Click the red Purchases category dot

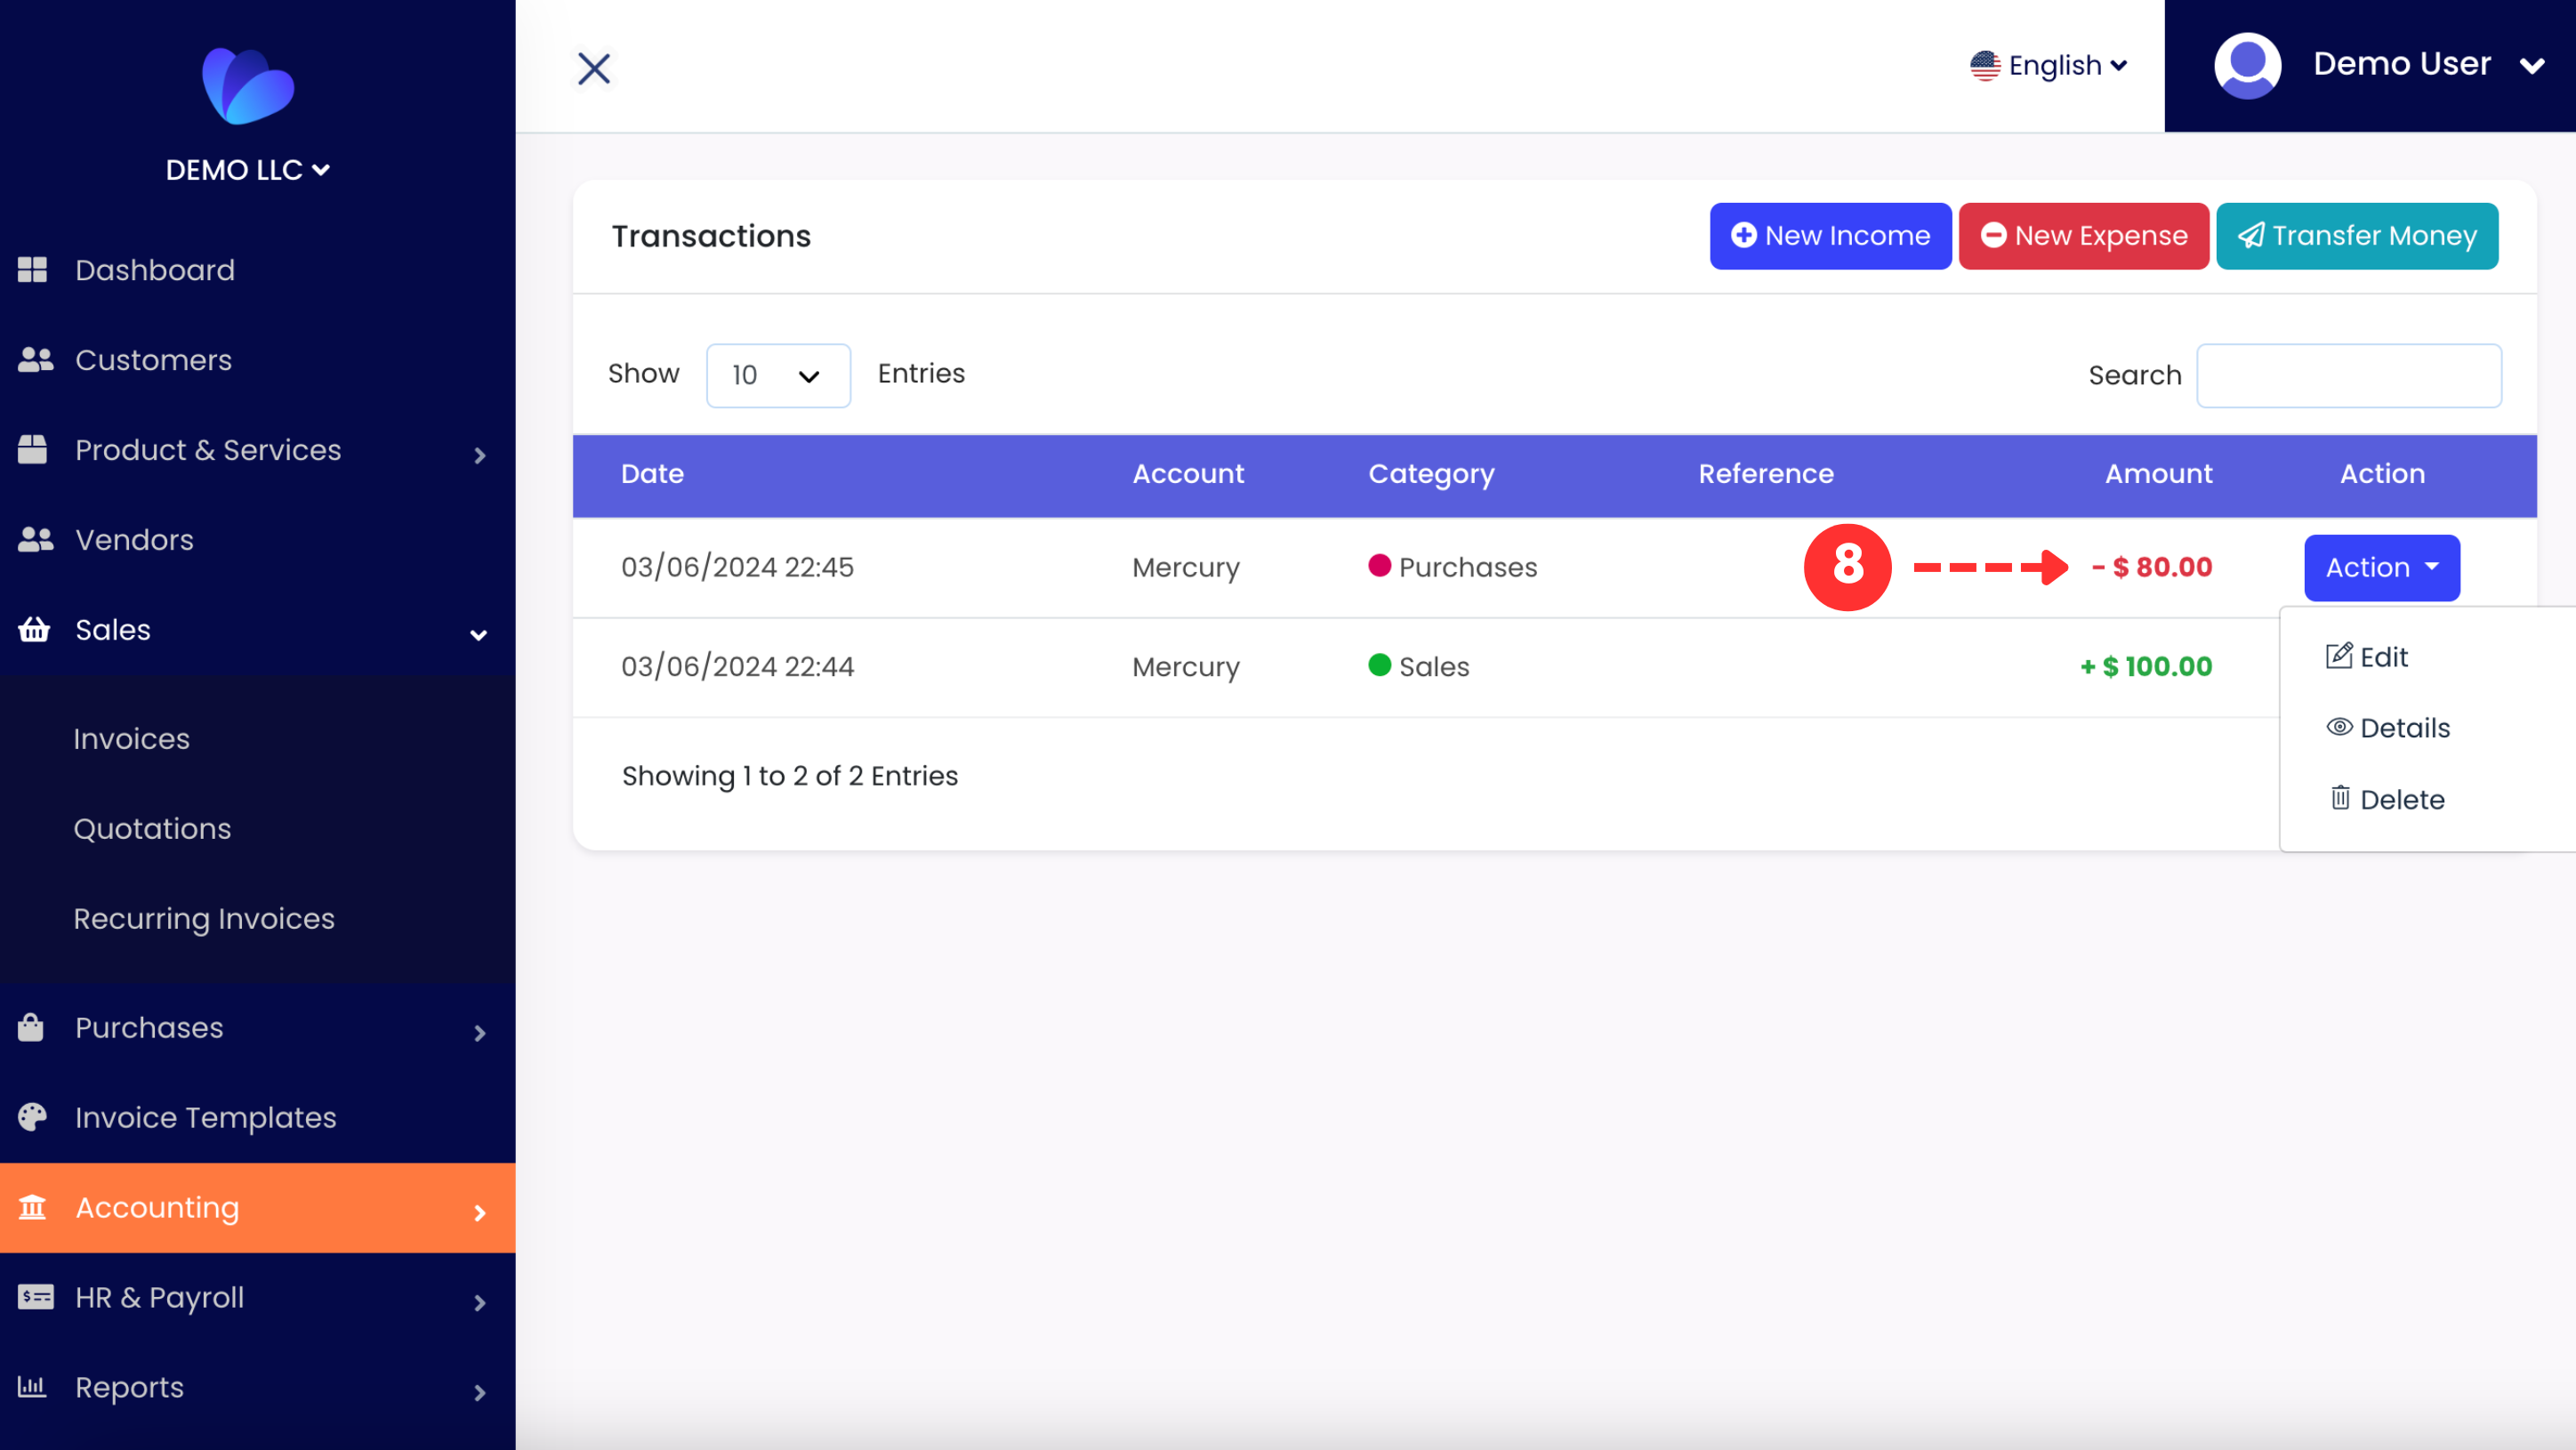tap(1379, 565)
